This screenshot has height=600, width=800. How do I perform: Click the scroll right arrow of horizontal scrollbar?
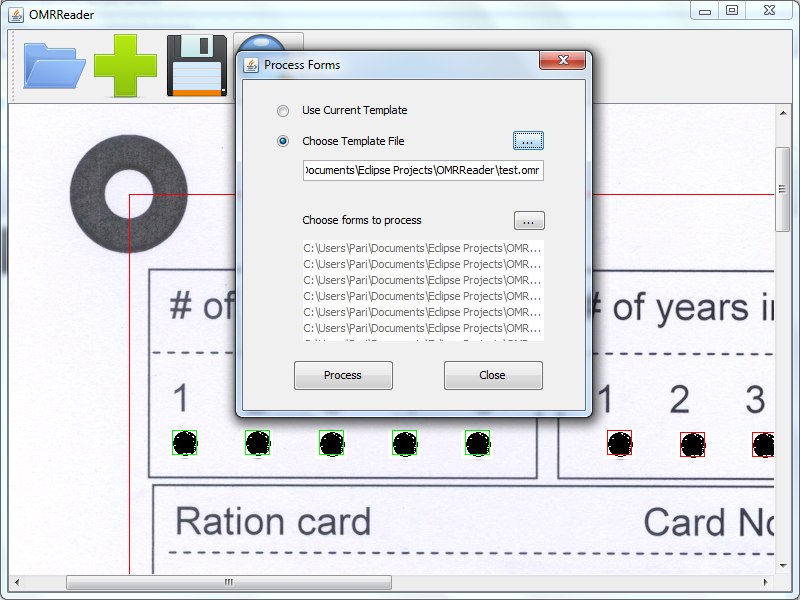coord(765,582)
